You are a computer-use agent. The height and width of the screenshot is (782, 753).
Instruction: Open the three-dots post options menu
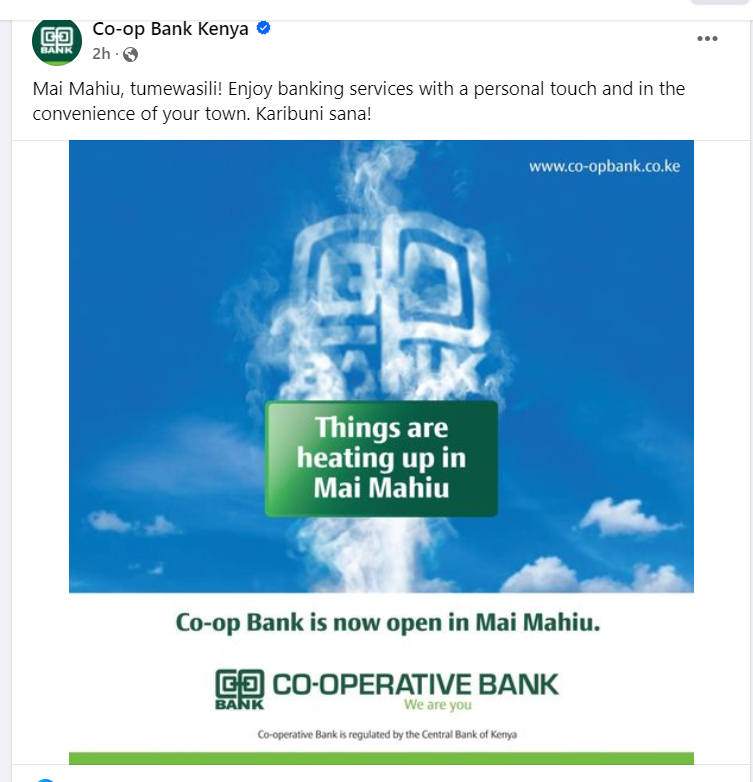click(707, 38)
